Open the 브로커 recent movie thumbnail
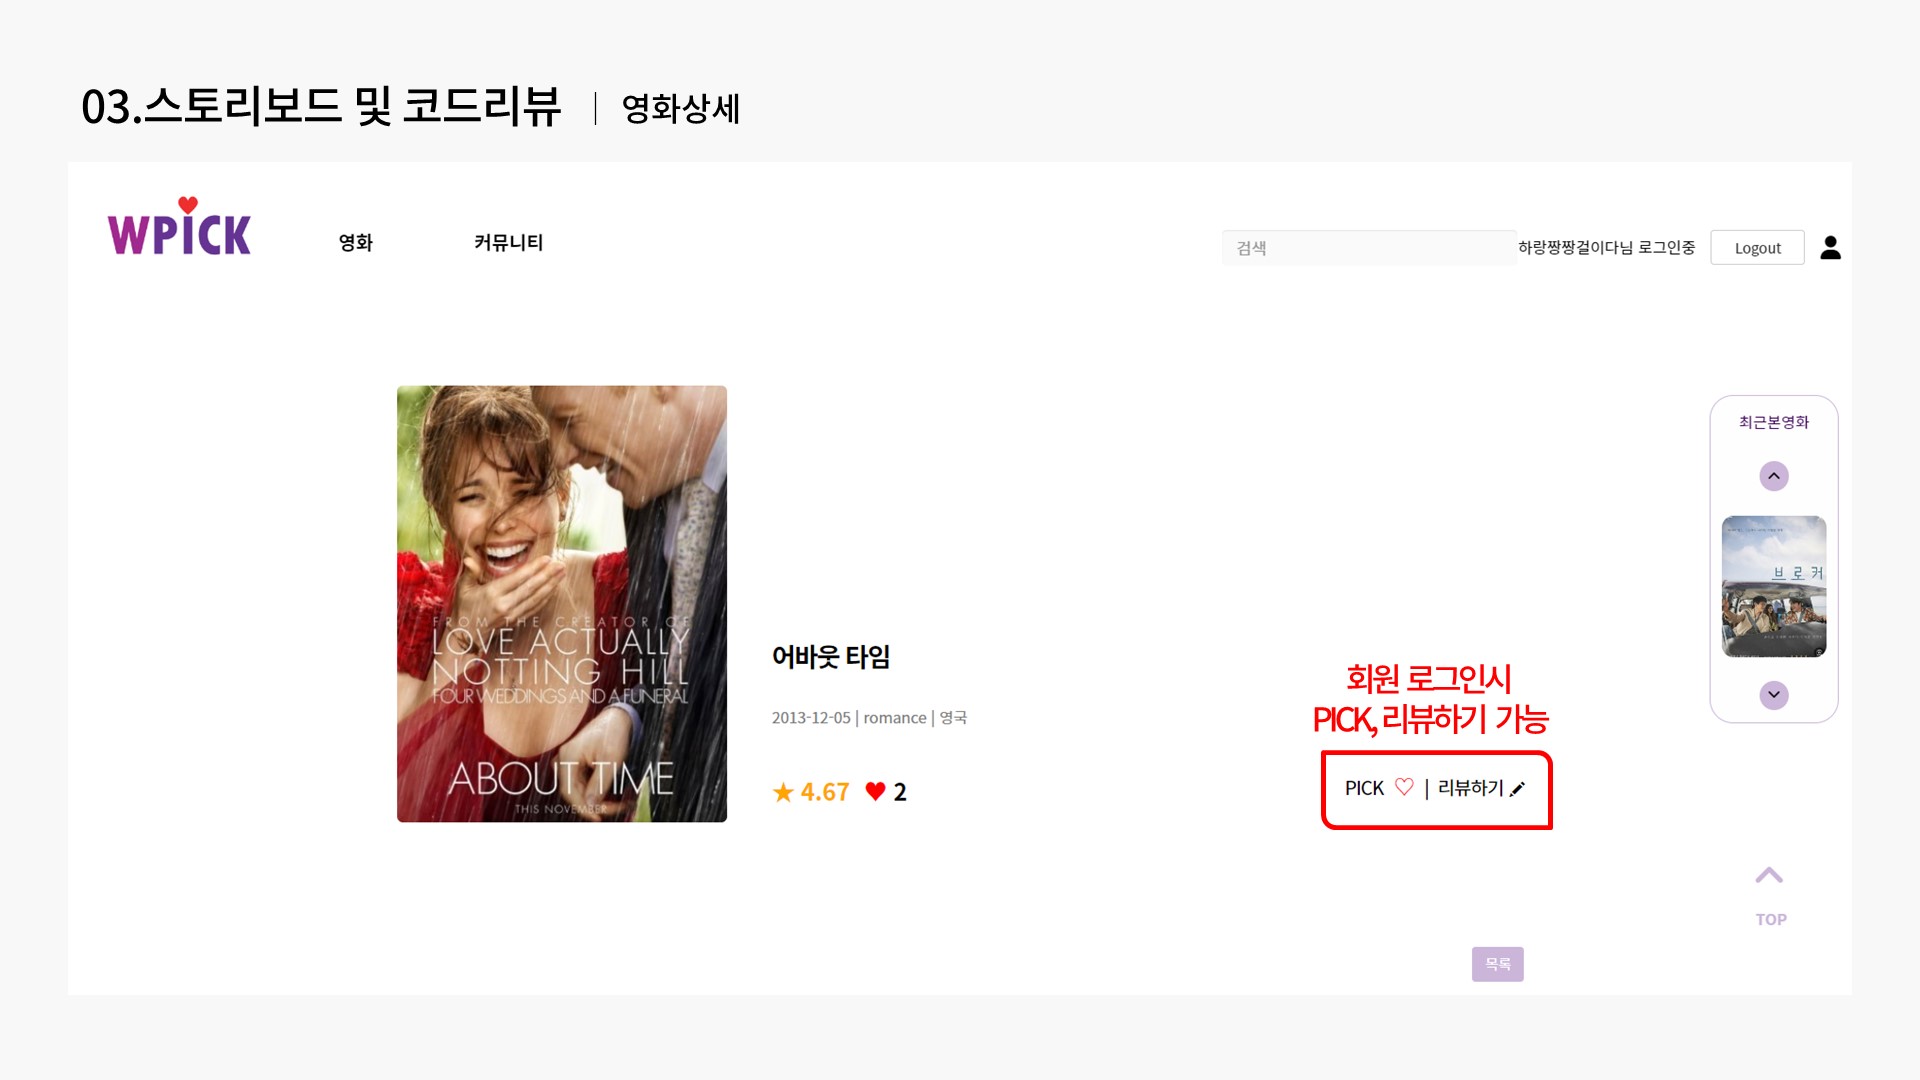This screenshot has width=1920, height=1080. pyautogui.click(x=1773, y=586)
